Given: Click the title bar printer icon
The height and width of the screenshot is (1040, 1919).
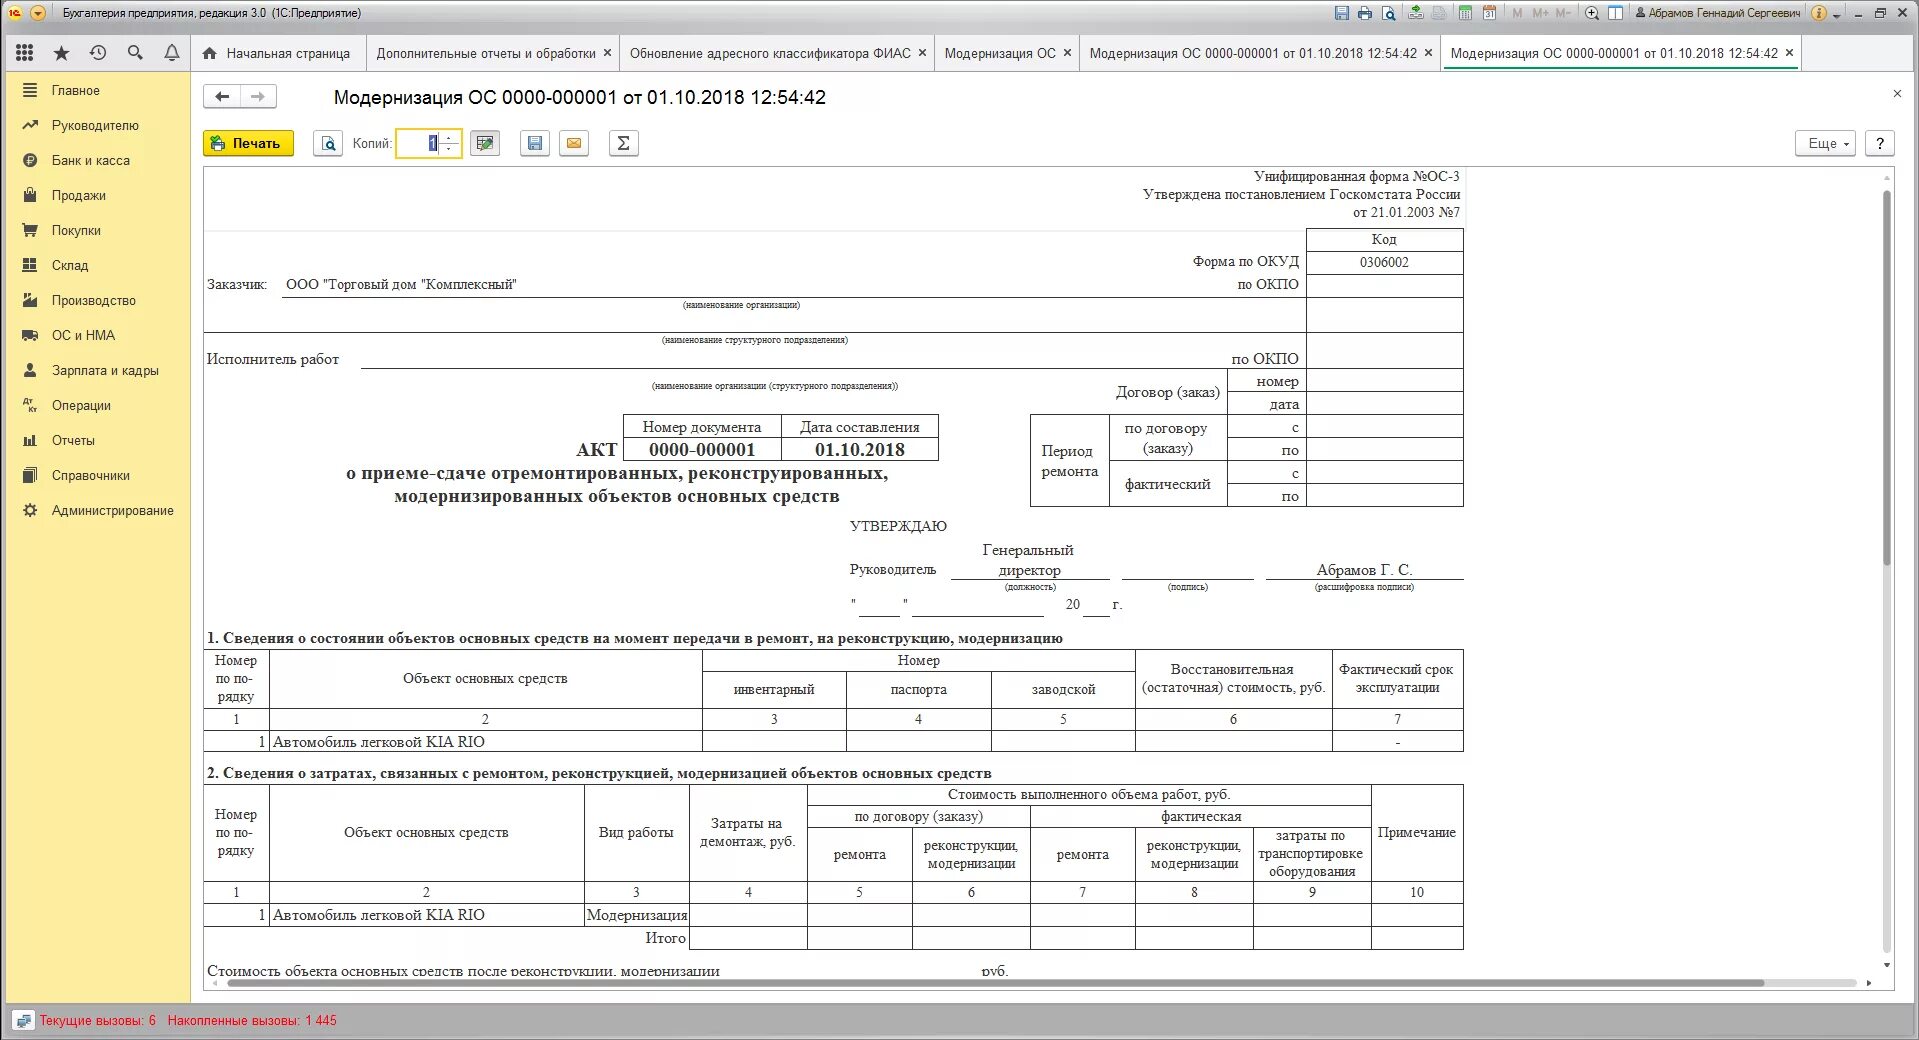Looking at the screenshot, I should click(1365, 13).
